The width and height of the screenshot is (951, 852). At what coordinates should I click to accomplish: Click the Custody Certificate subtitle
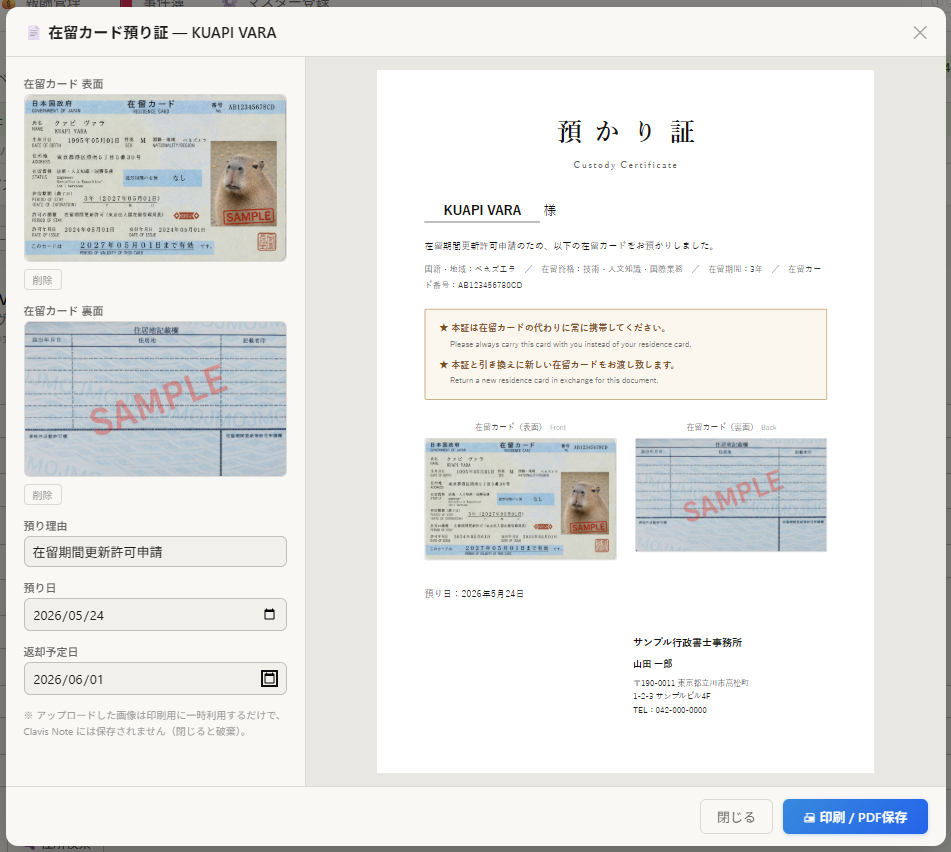coord(625,165)
